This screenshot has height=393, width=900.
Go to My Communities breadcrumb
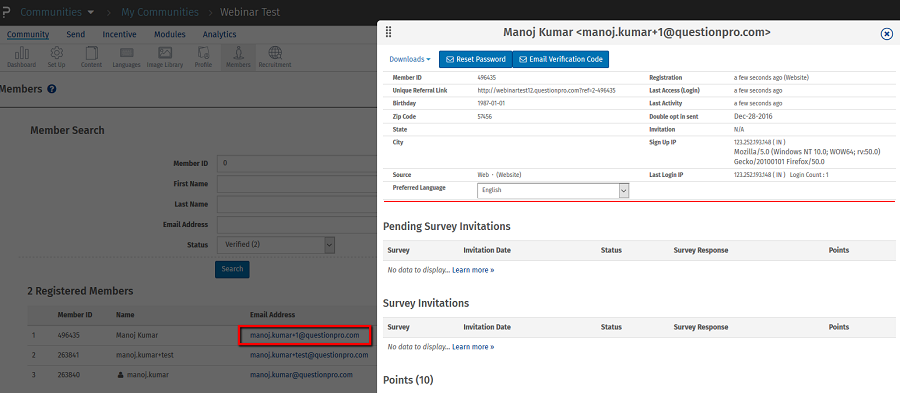point(160,12)
